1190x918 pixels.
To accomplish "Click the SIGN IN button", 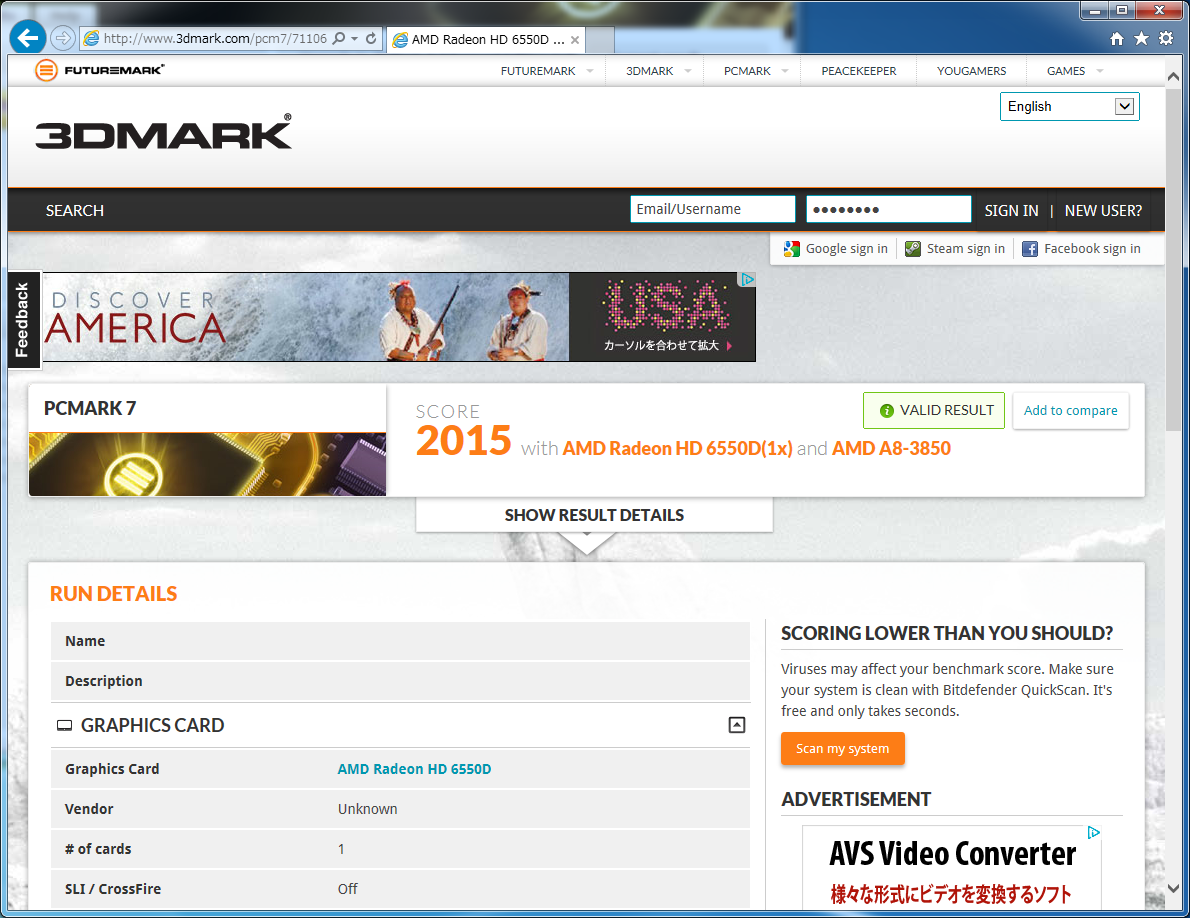I will click(x=1011, y=210).
